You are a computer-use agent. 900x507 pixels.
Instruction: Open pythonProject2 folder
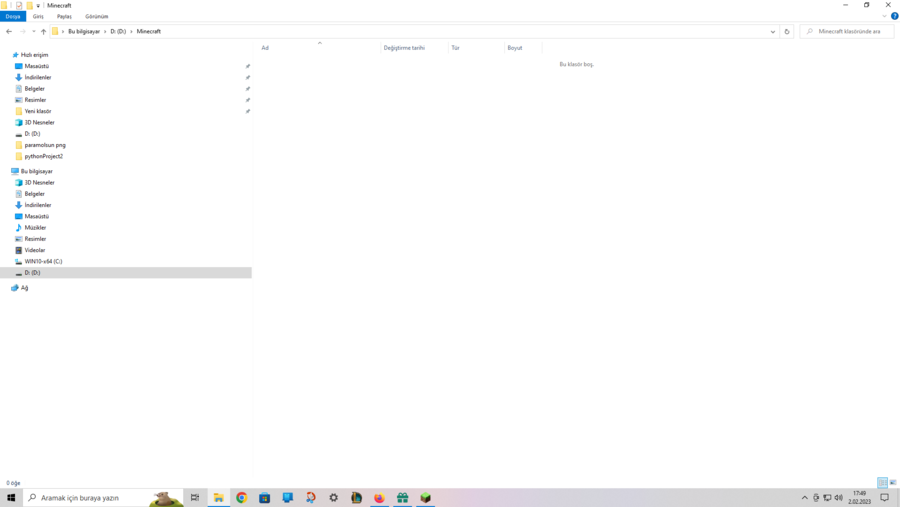44,156
